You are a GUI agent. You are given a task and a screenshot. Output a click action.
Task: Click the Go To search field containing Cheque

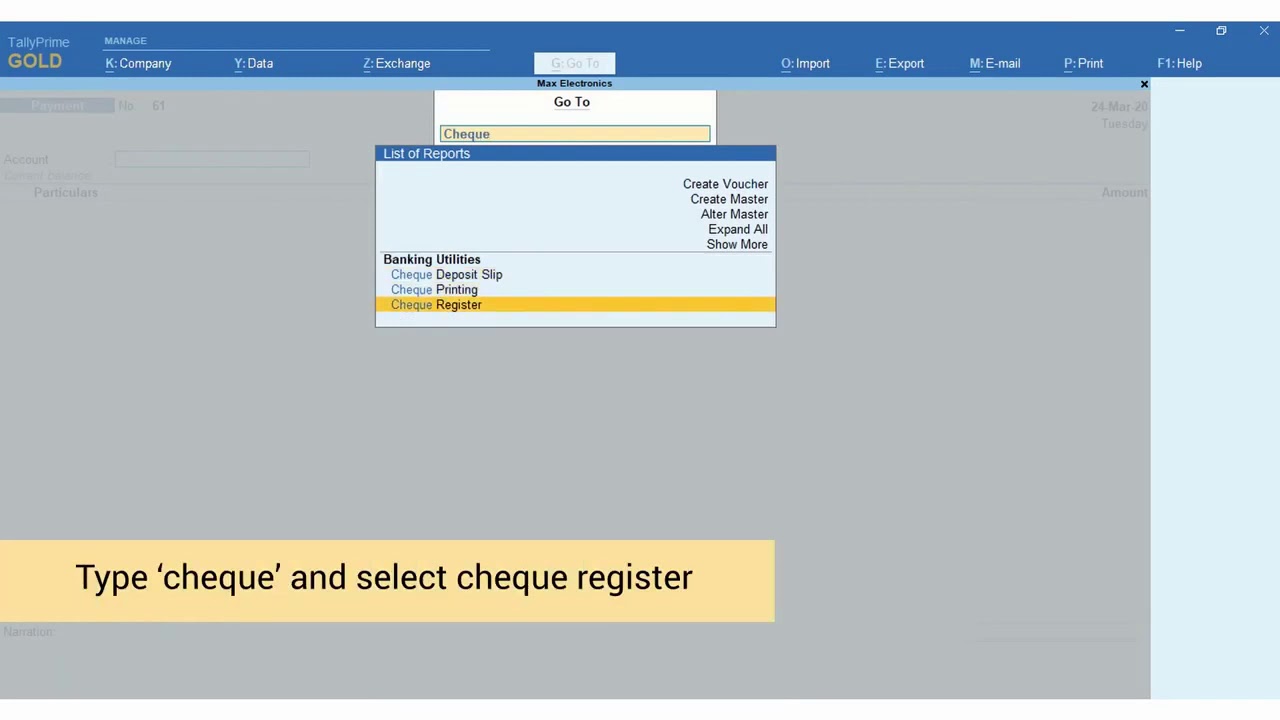pyautogui.click(x=575, y=134)
